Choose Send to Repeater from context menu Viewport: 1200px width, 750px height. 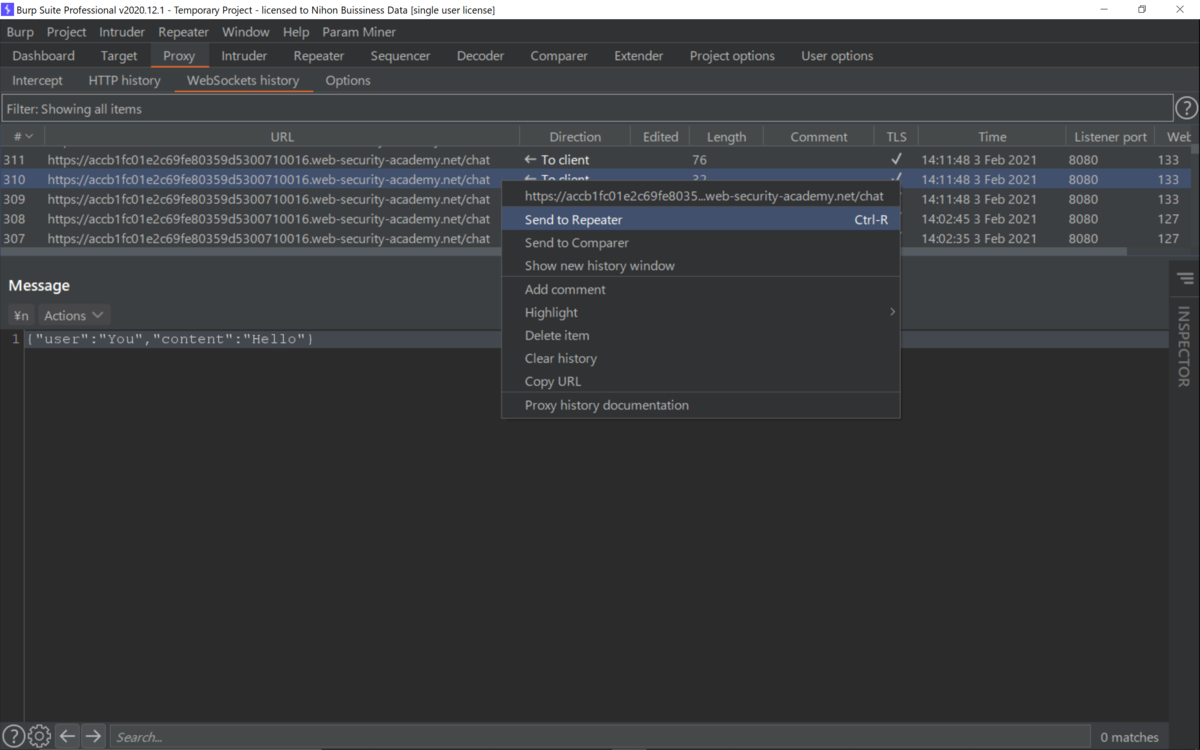(700, 220)
